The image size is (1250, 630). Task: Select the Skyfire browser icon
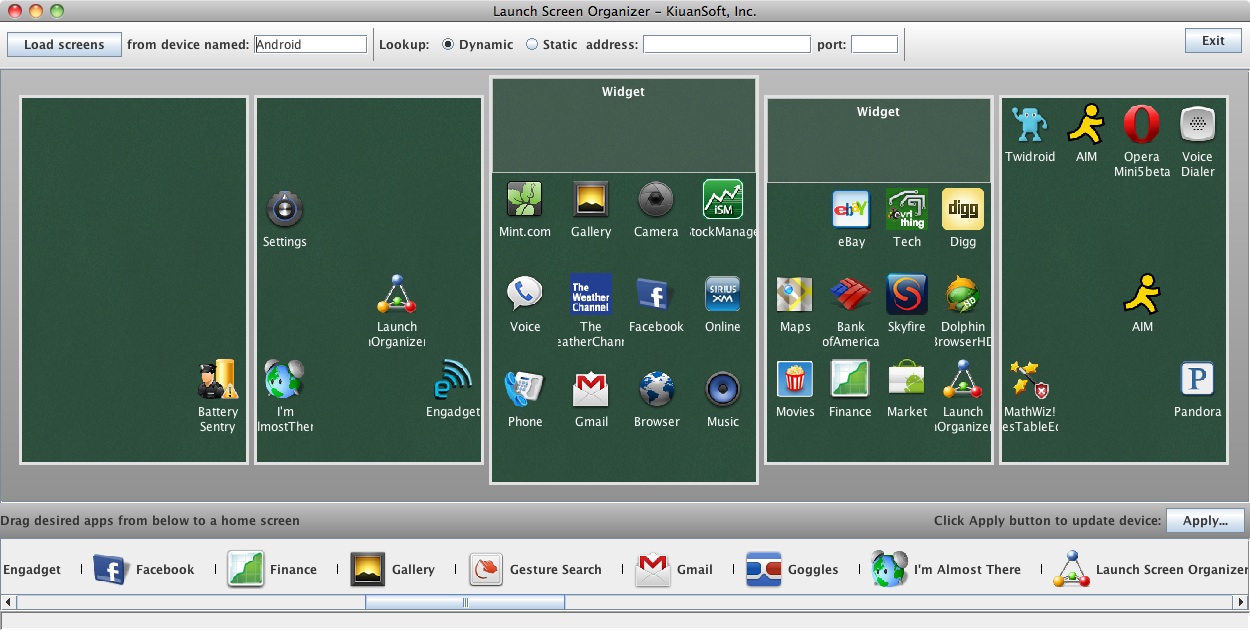click(x=906, y=295)
